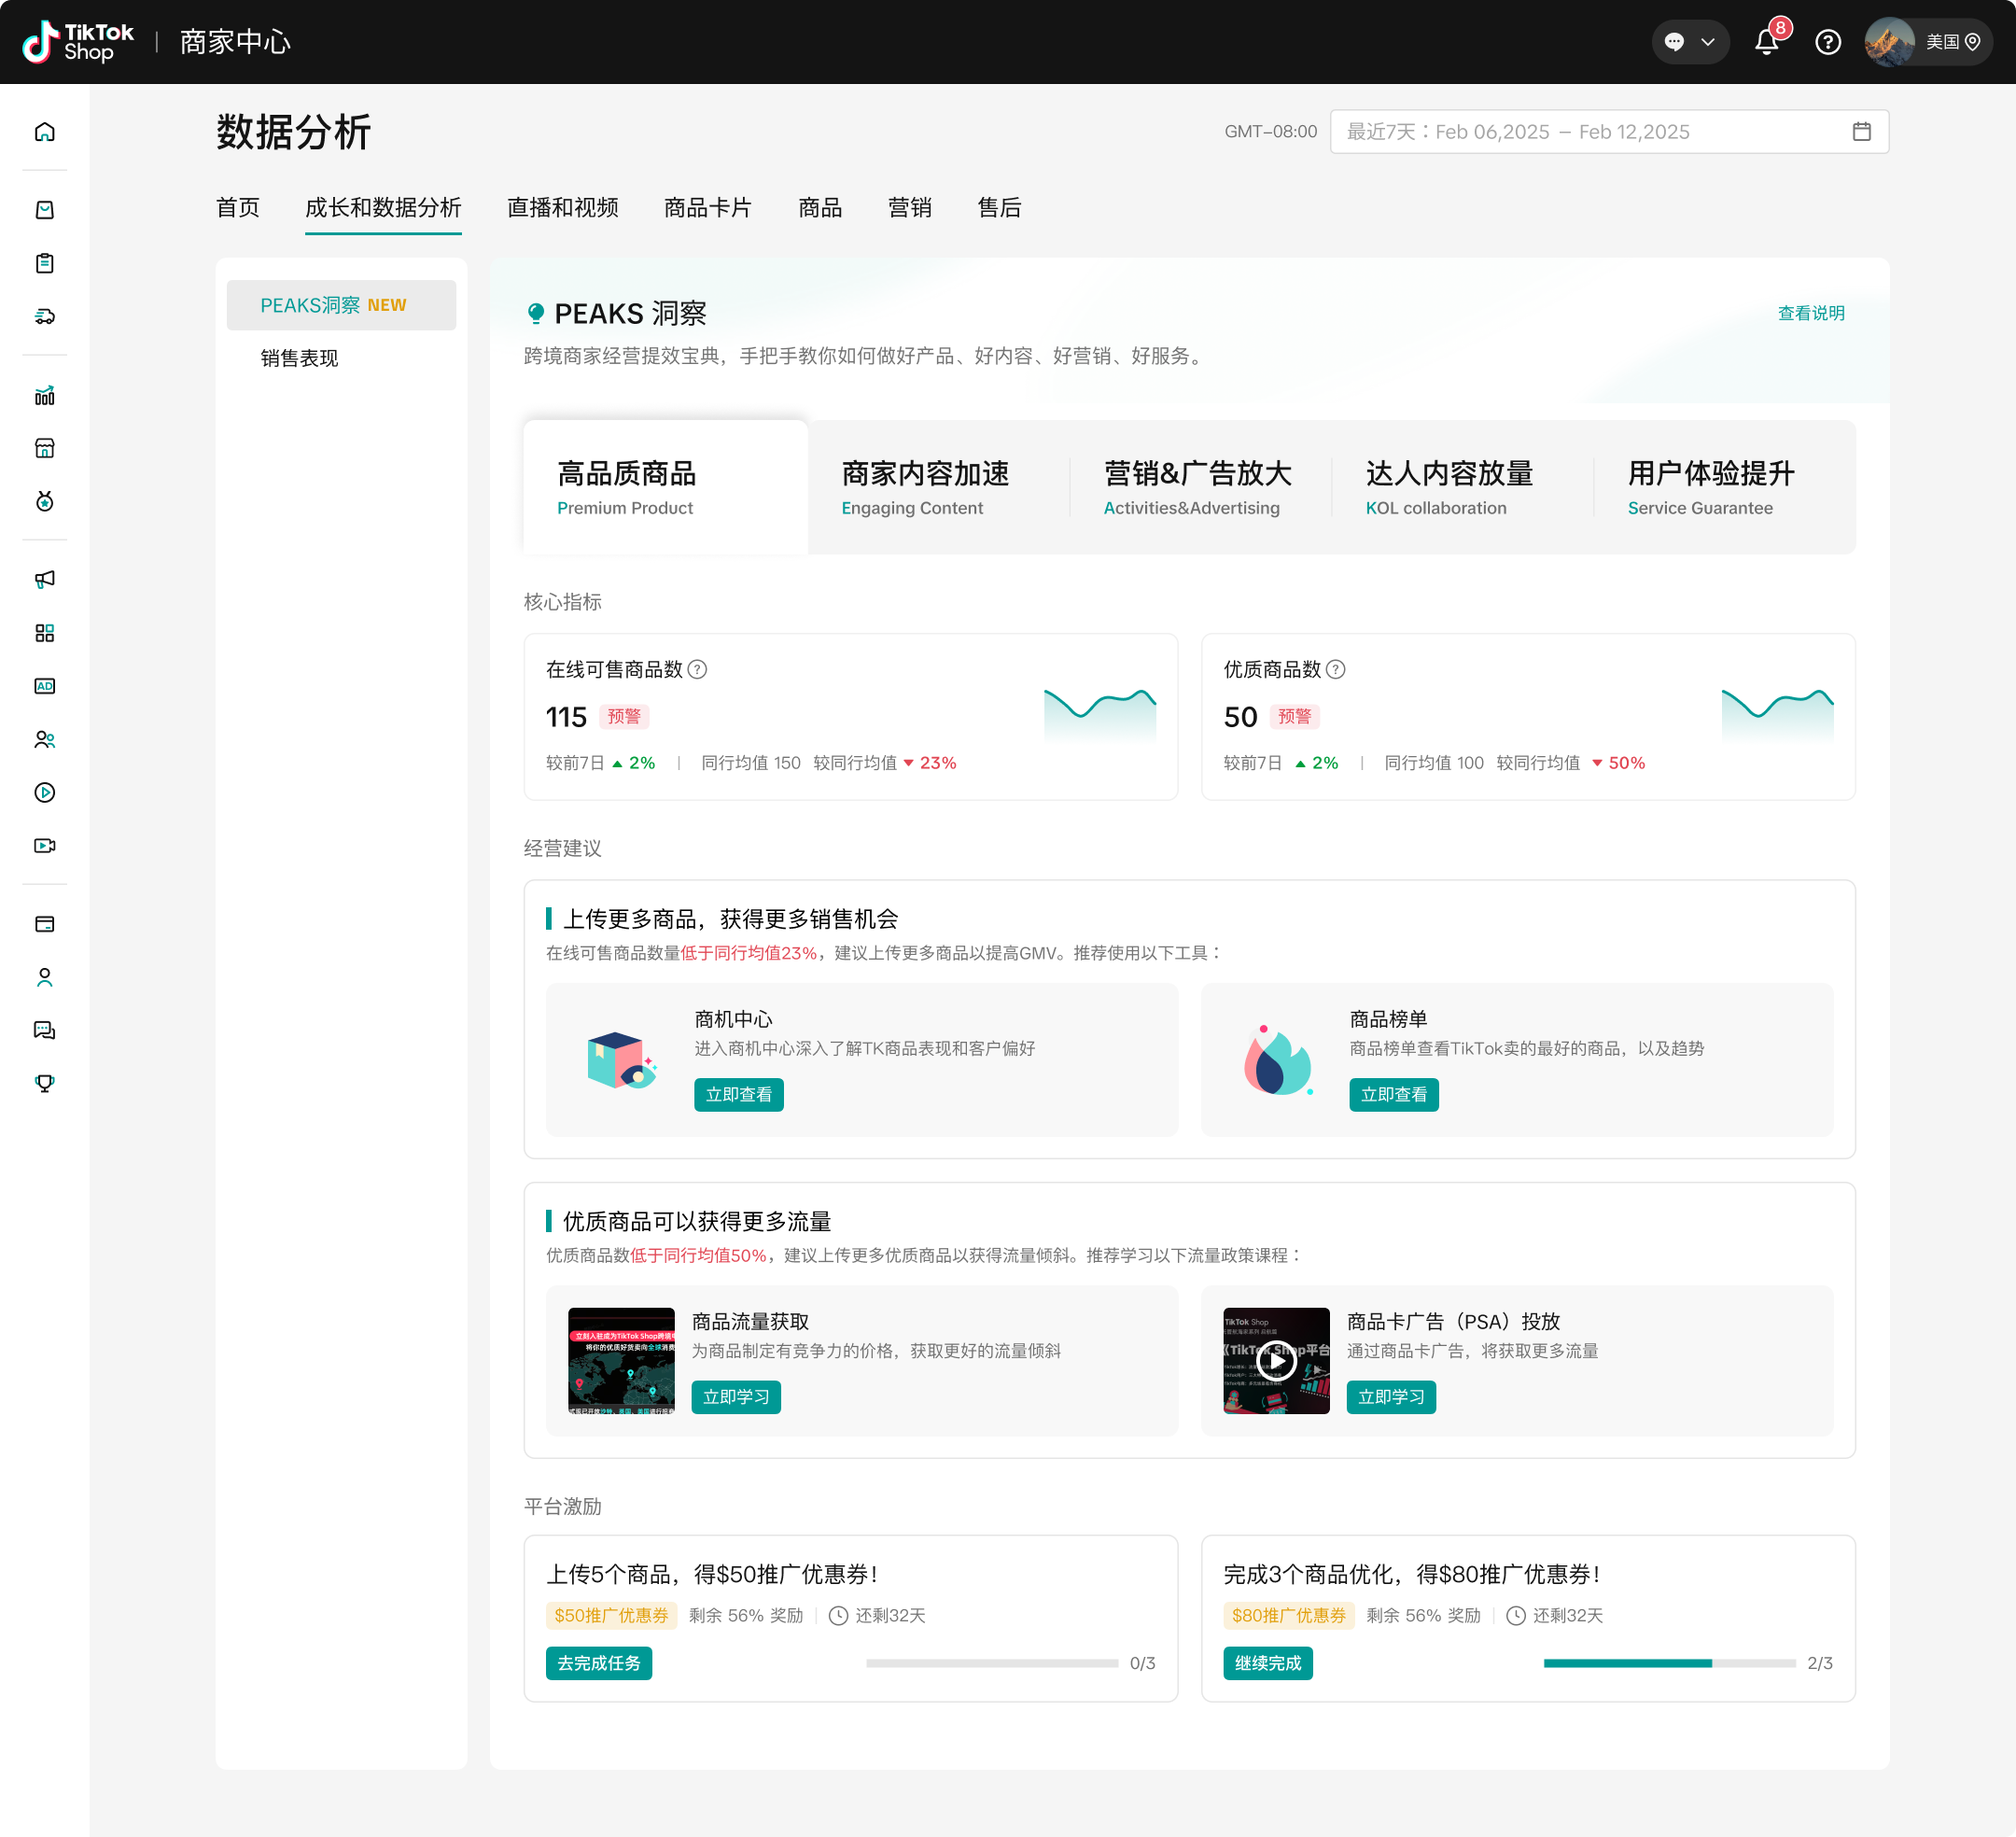The height and width of the screenshot is (1837, 2016).
Task: Open the home icon in the sidebar
Action: click(x=44, y=131)
